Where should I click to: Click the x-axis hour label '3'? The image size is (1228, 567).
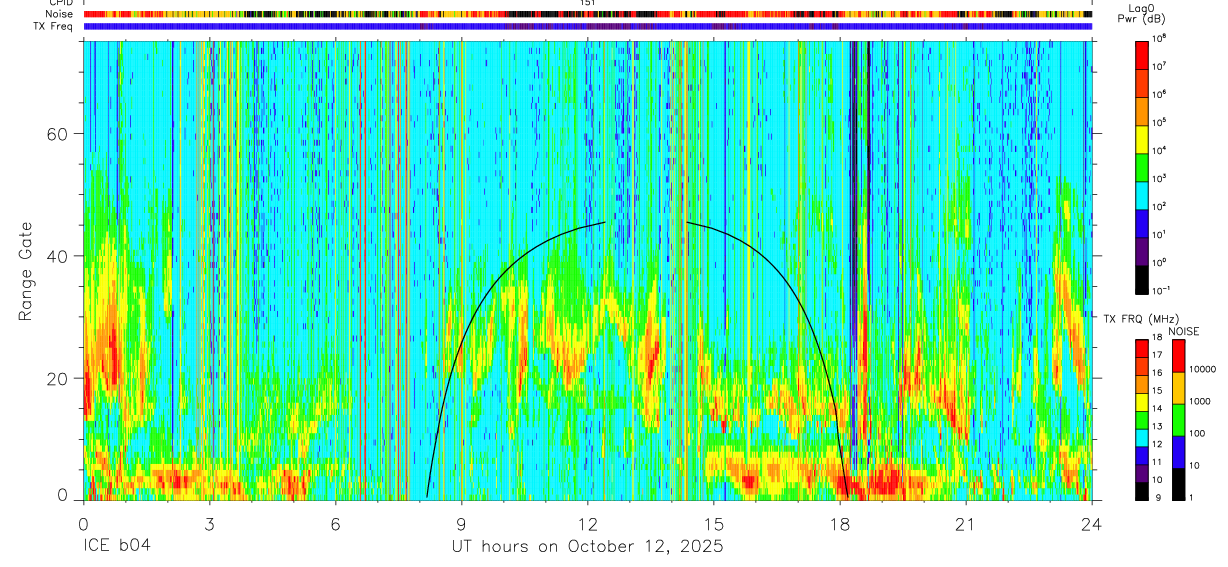(x=209, y=524)
